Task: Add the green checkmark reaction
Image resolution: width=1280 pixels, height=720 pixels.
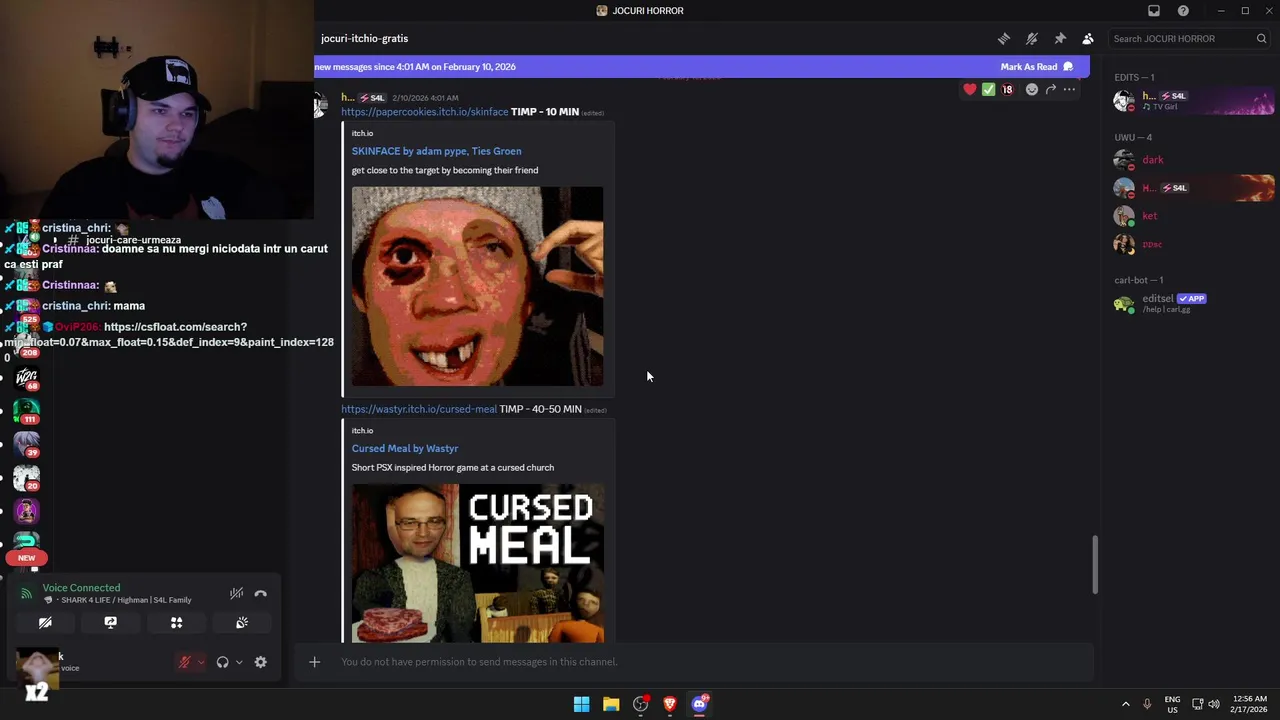Action: click(x=989, y=90)
